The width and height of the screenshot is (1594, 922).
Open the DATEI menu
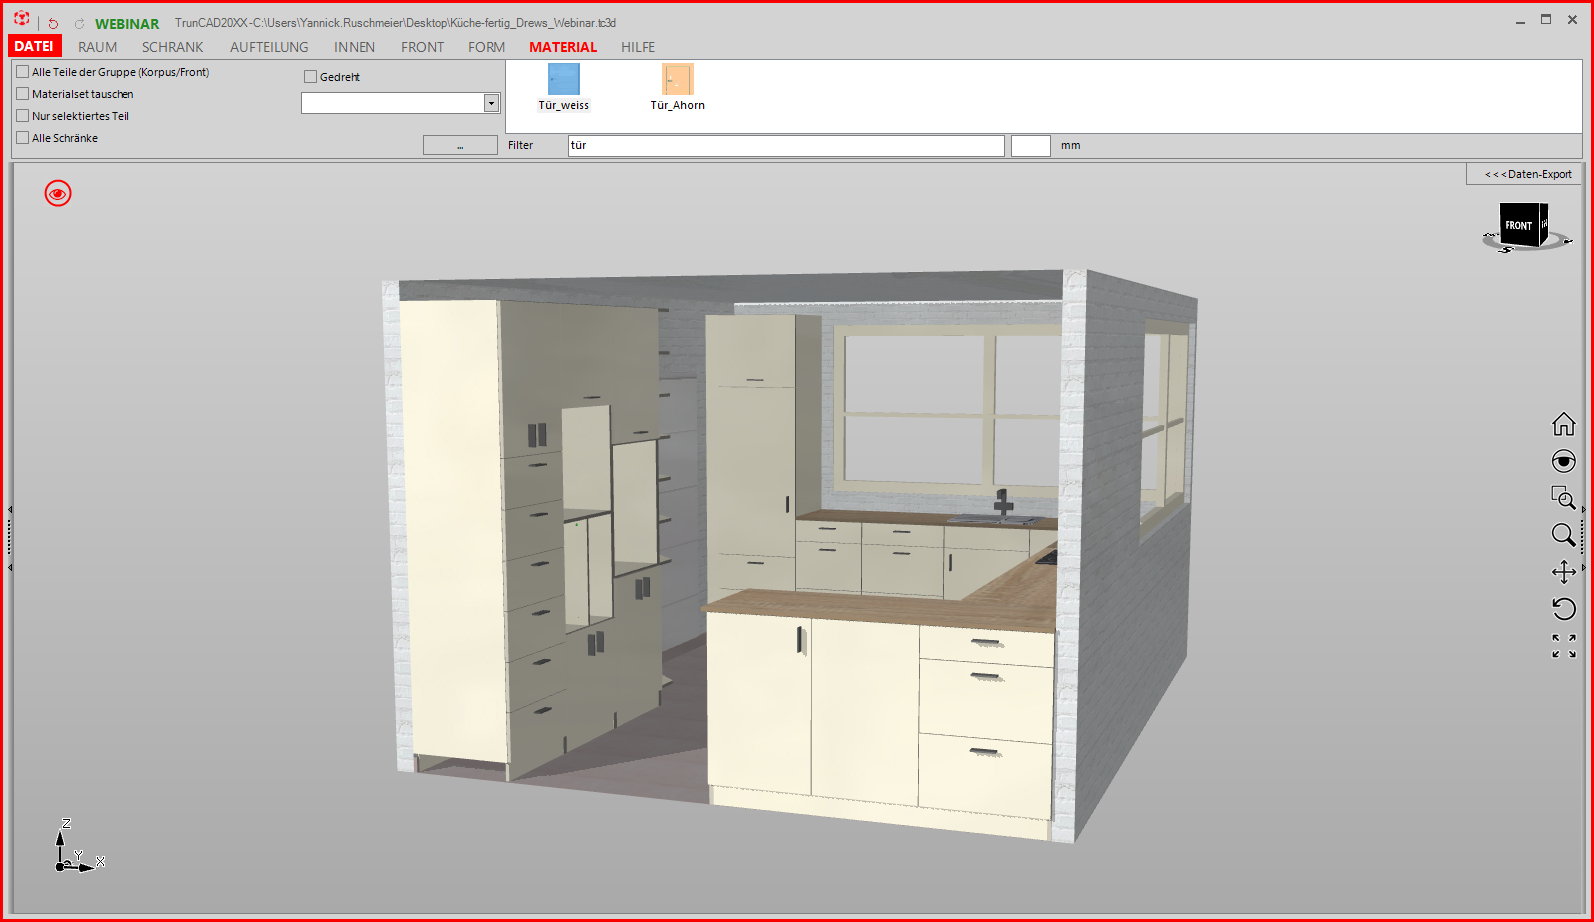click(x=34, y=46)
